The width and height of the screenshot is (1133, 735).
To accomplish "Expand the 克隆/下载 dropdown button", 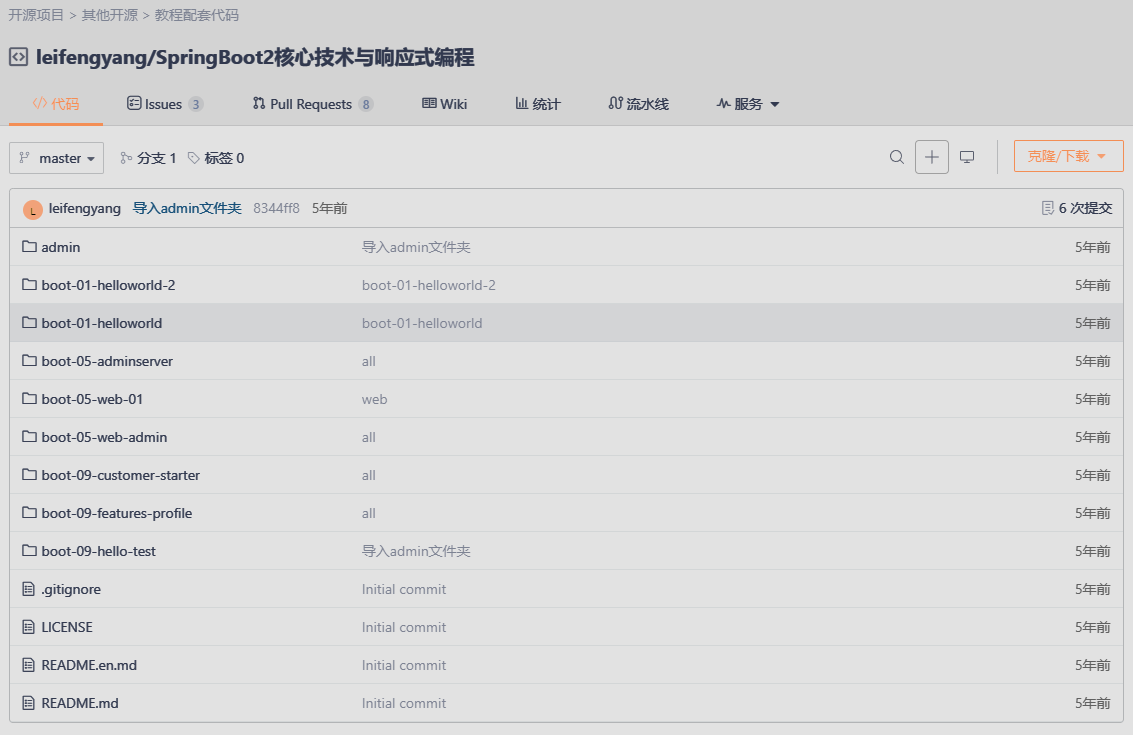I will (1068, 156).
